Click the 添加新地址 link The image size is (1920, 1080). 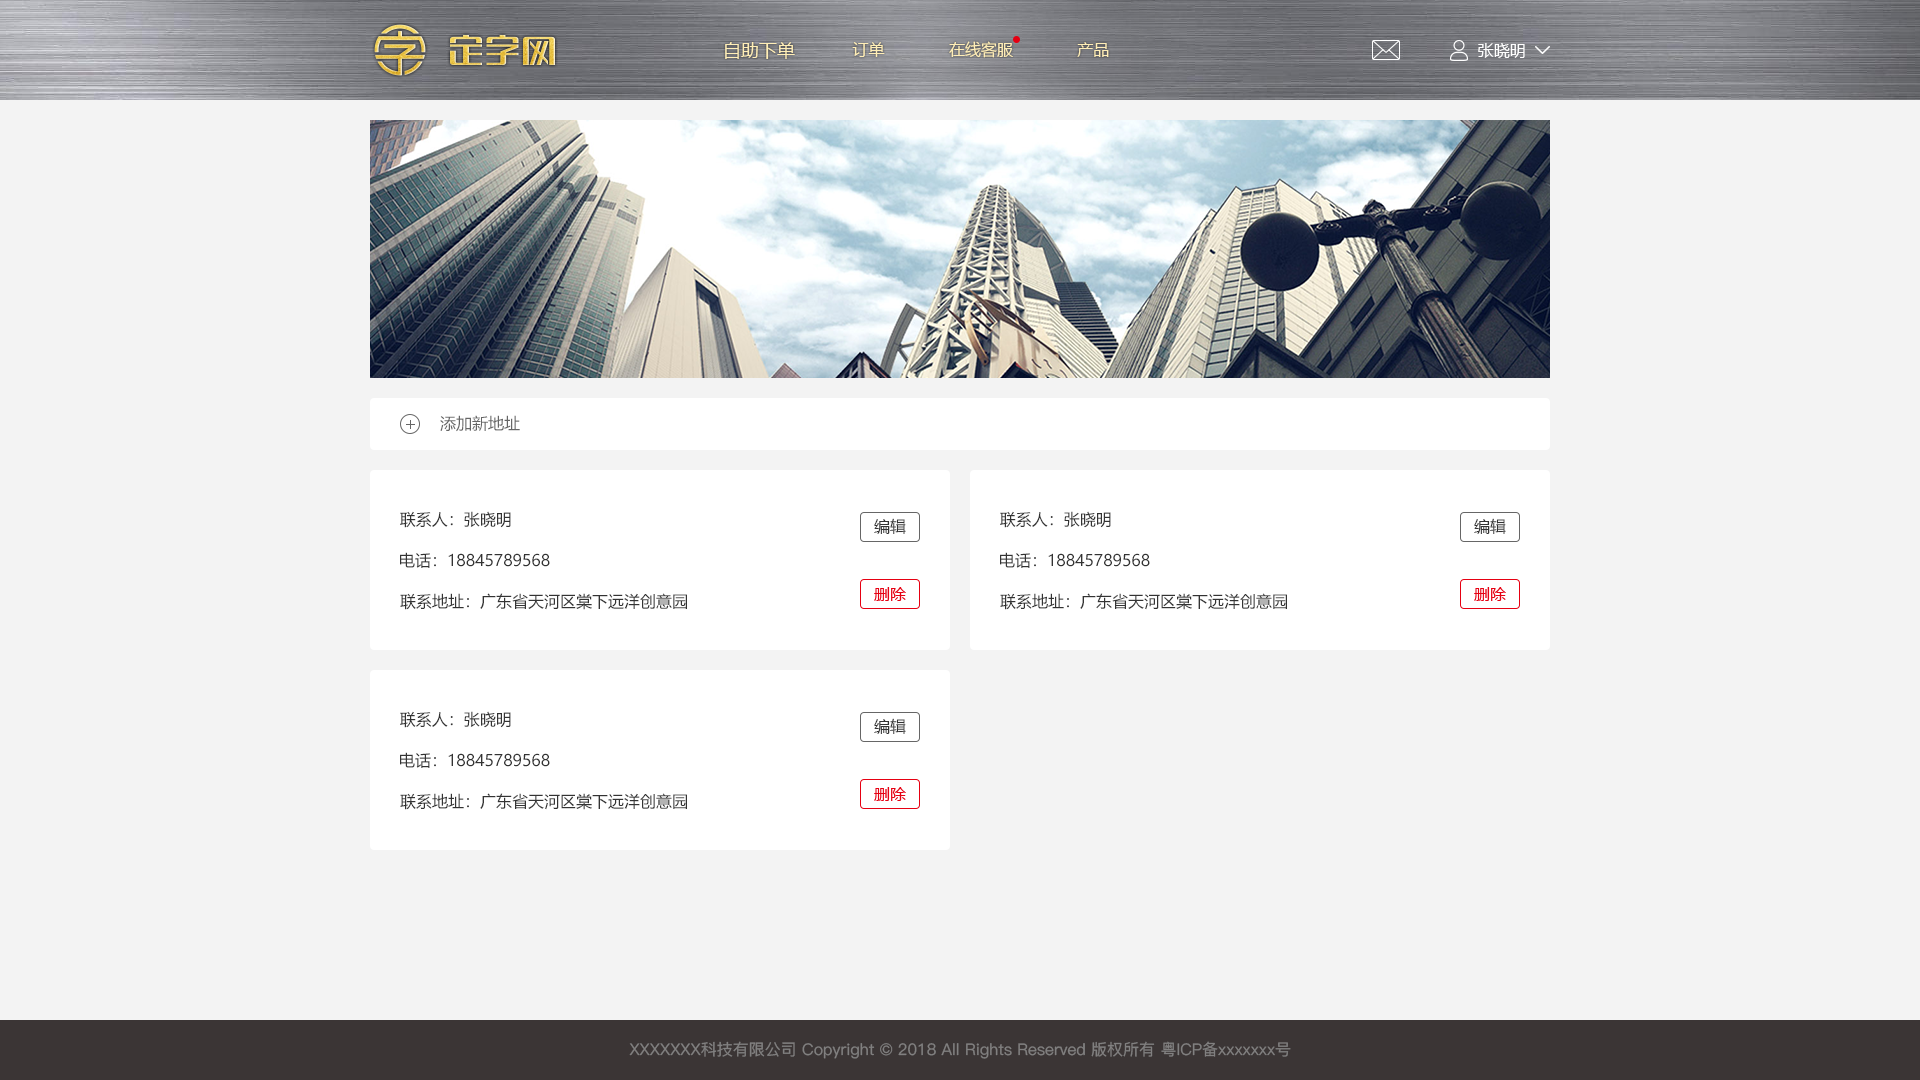480,424
